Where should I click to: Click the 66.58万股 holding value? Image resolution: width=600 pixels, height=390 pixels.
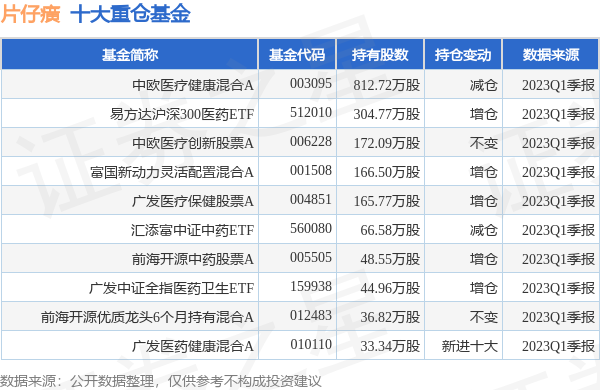(390, 230)
